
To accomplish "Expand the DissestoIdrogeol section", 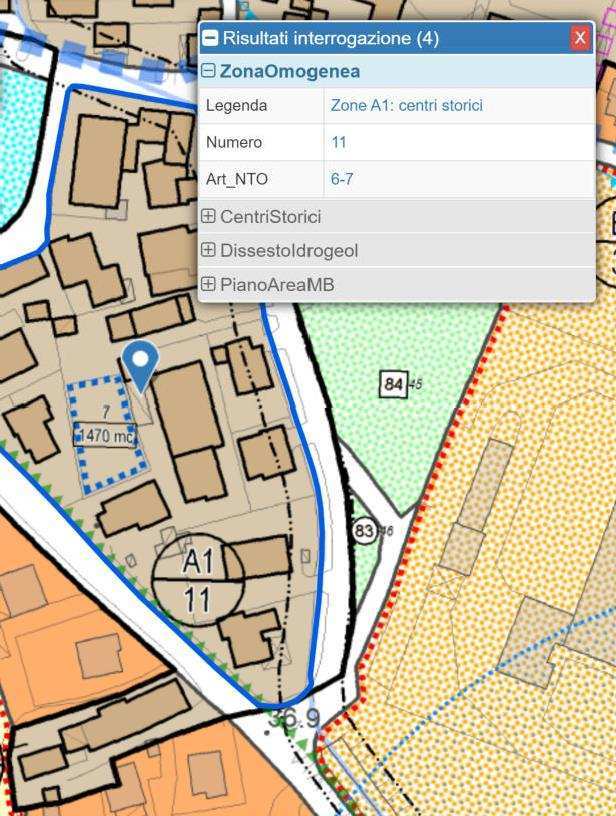I will point(208,251).
